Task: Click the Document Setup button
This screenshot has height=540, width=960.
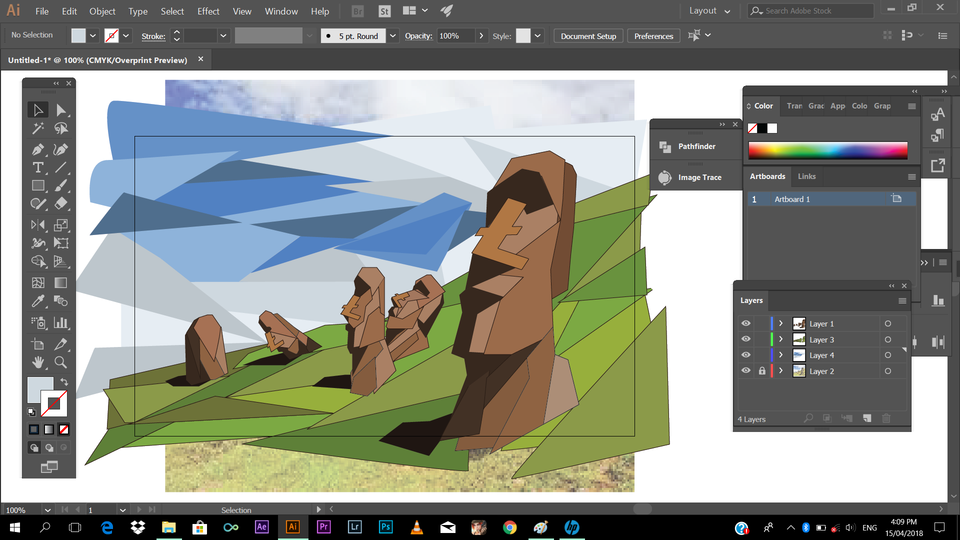Action: click(x=588, y=36)
